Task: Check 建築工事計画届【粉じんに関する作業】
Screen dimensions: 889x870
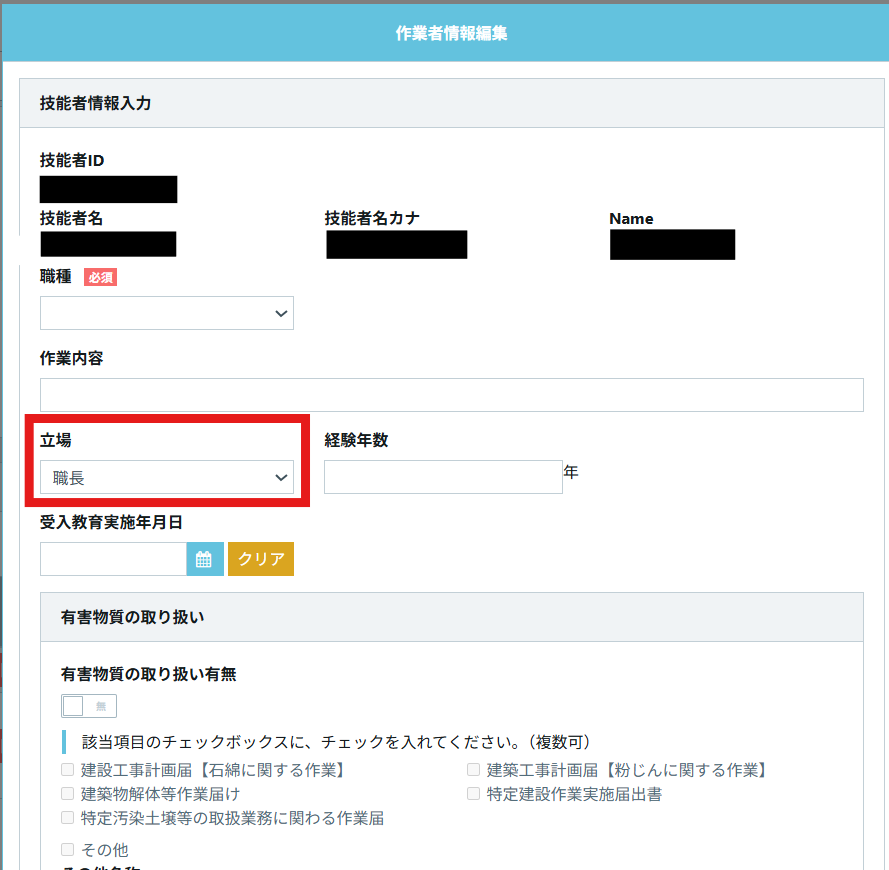Action: click(473, 770)
